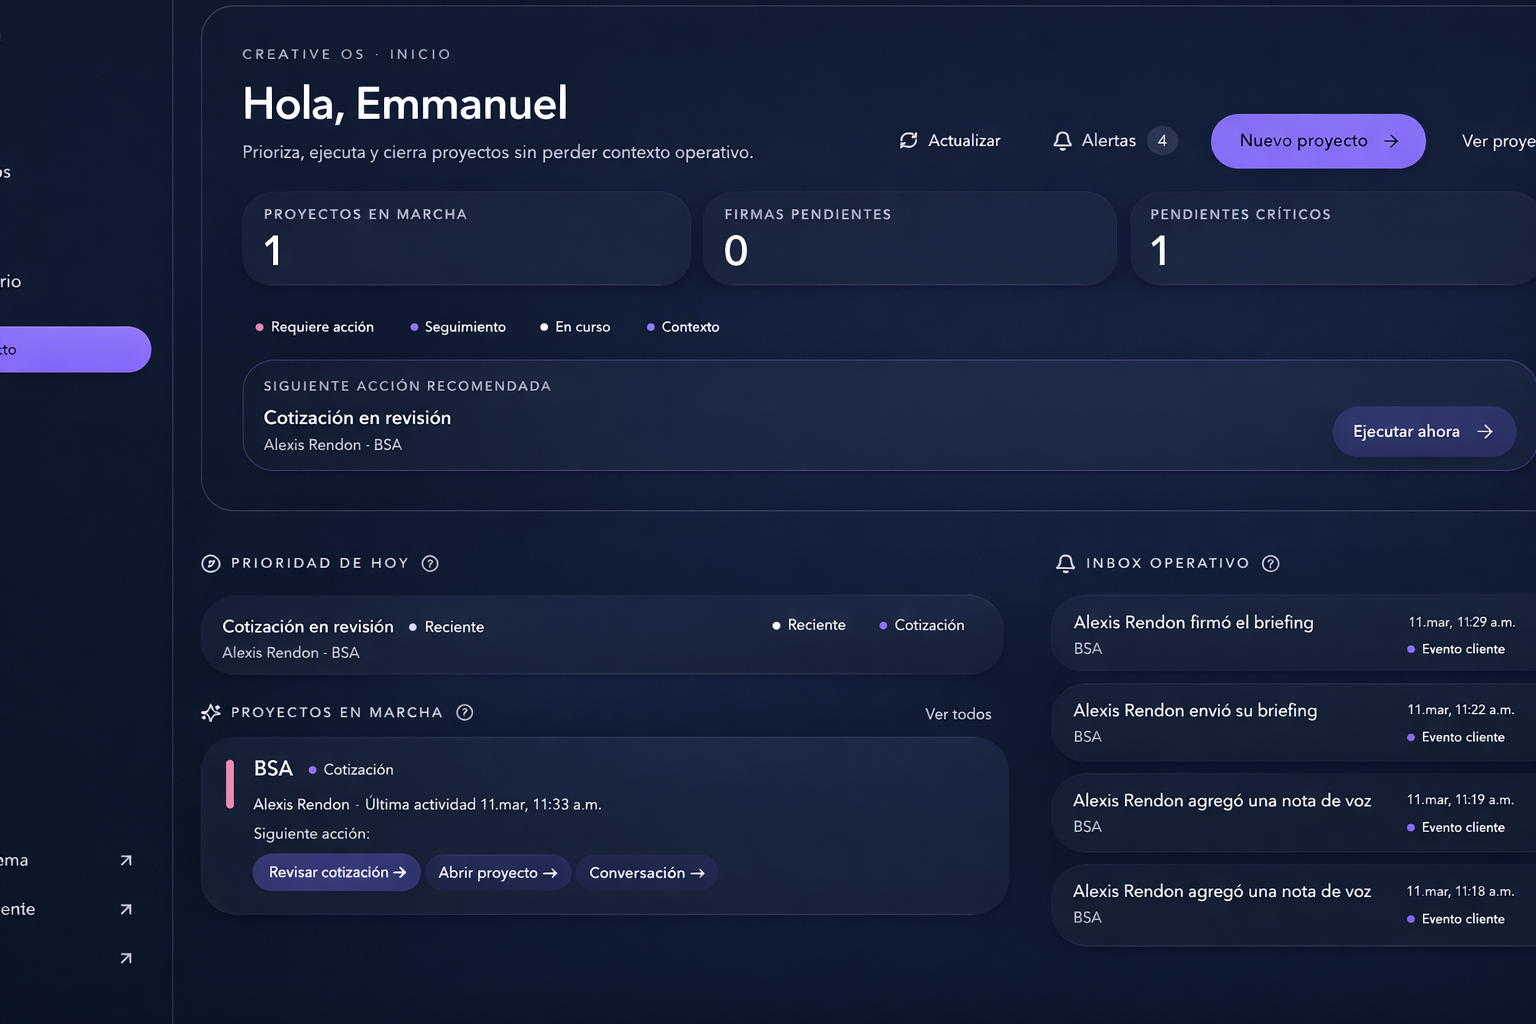Enable the Contexto filter
The width and height of the screenshot is (1536, 1024).
683,327
